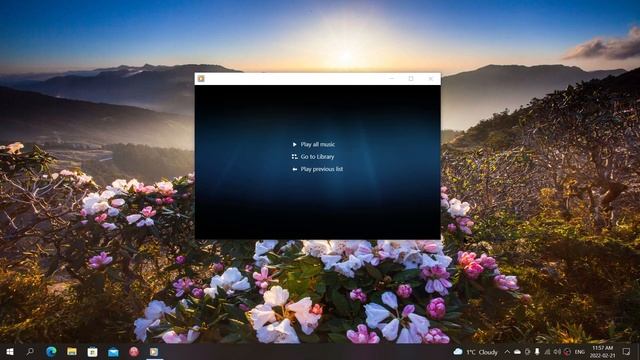Open Microsoft Store from taskbar
The height and width of the screenshot is (360, 640).
click(93, 351)
